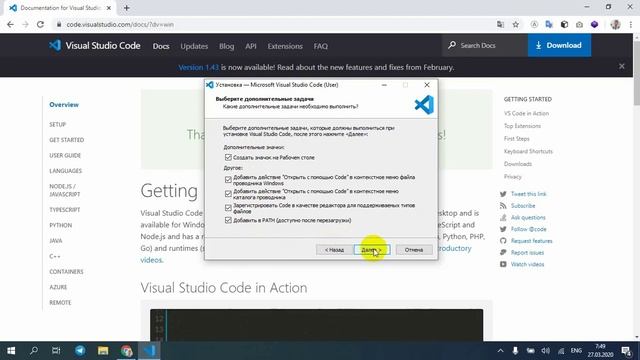
Task: Open the Windows Start menu
Action: [11, 351]
